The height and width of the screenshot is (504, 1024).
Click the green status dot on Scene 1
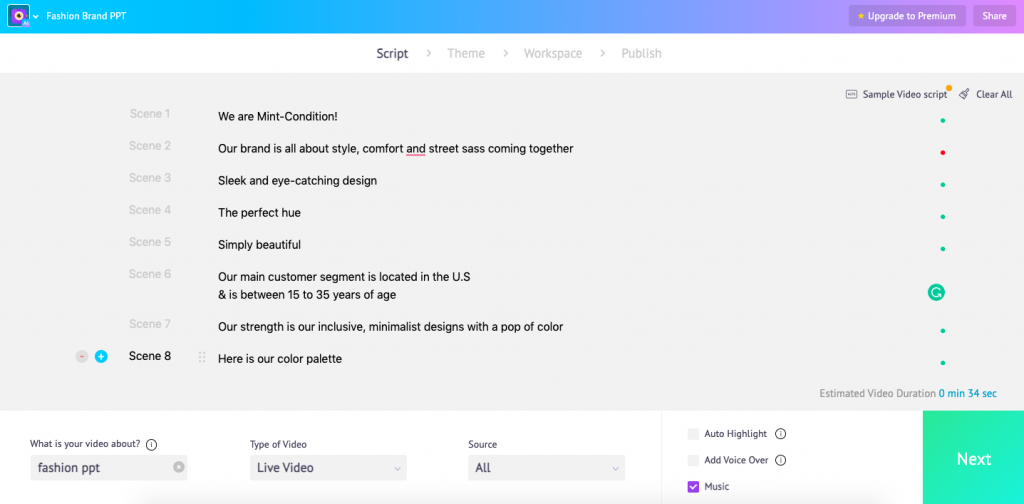coord(942,121)
